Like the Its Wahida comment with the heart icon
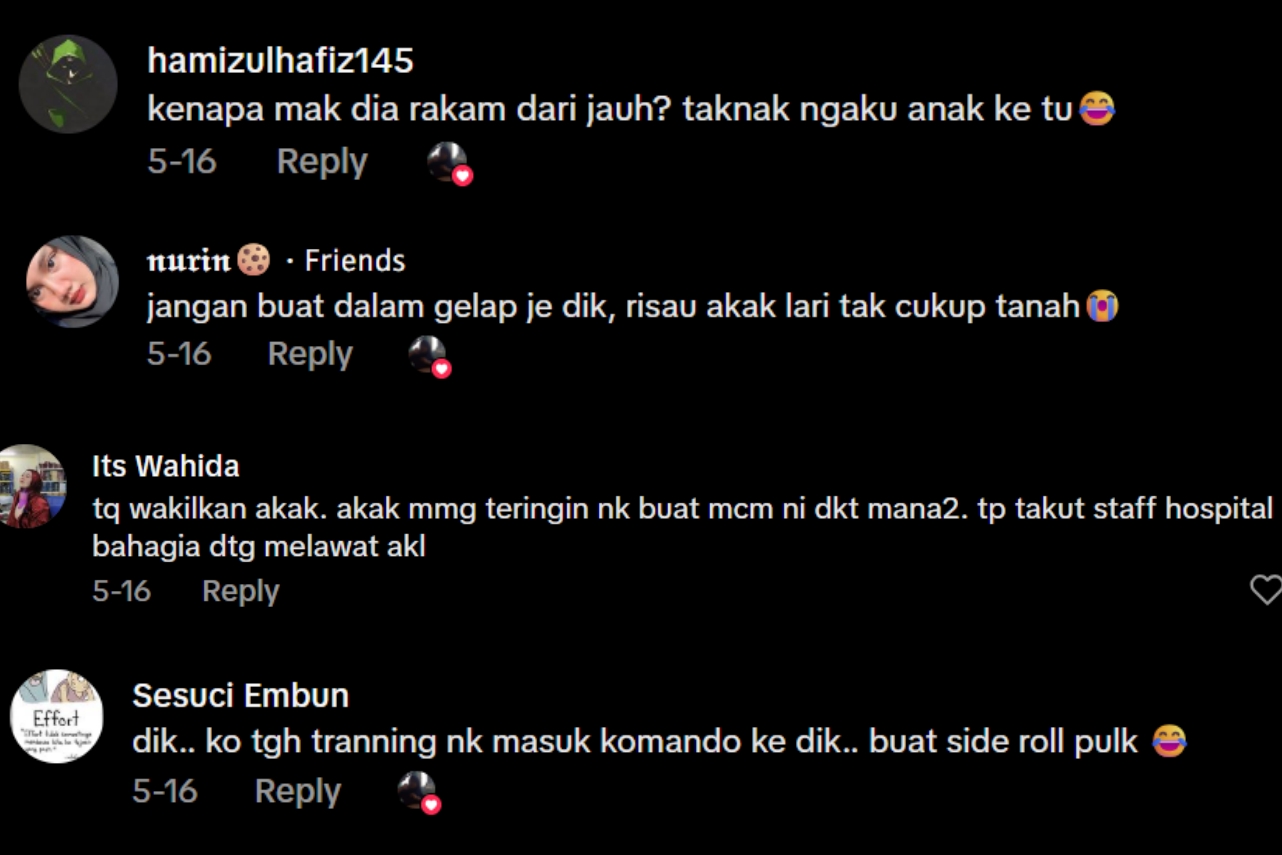The width and height of the screenshot is (1282, 855). click(1266, 590)
